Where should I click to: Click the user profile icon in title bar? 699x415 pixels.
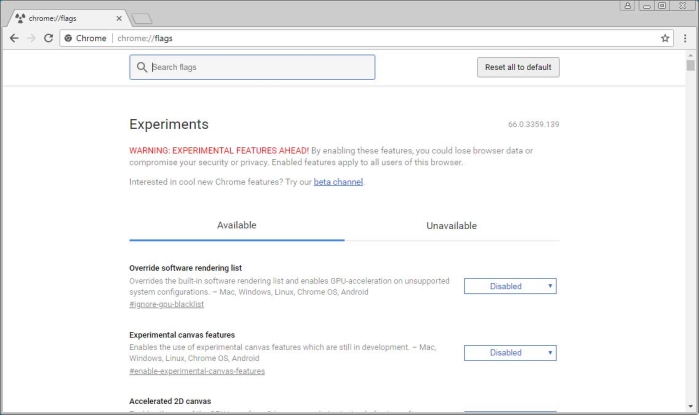[x=627, y=5]
